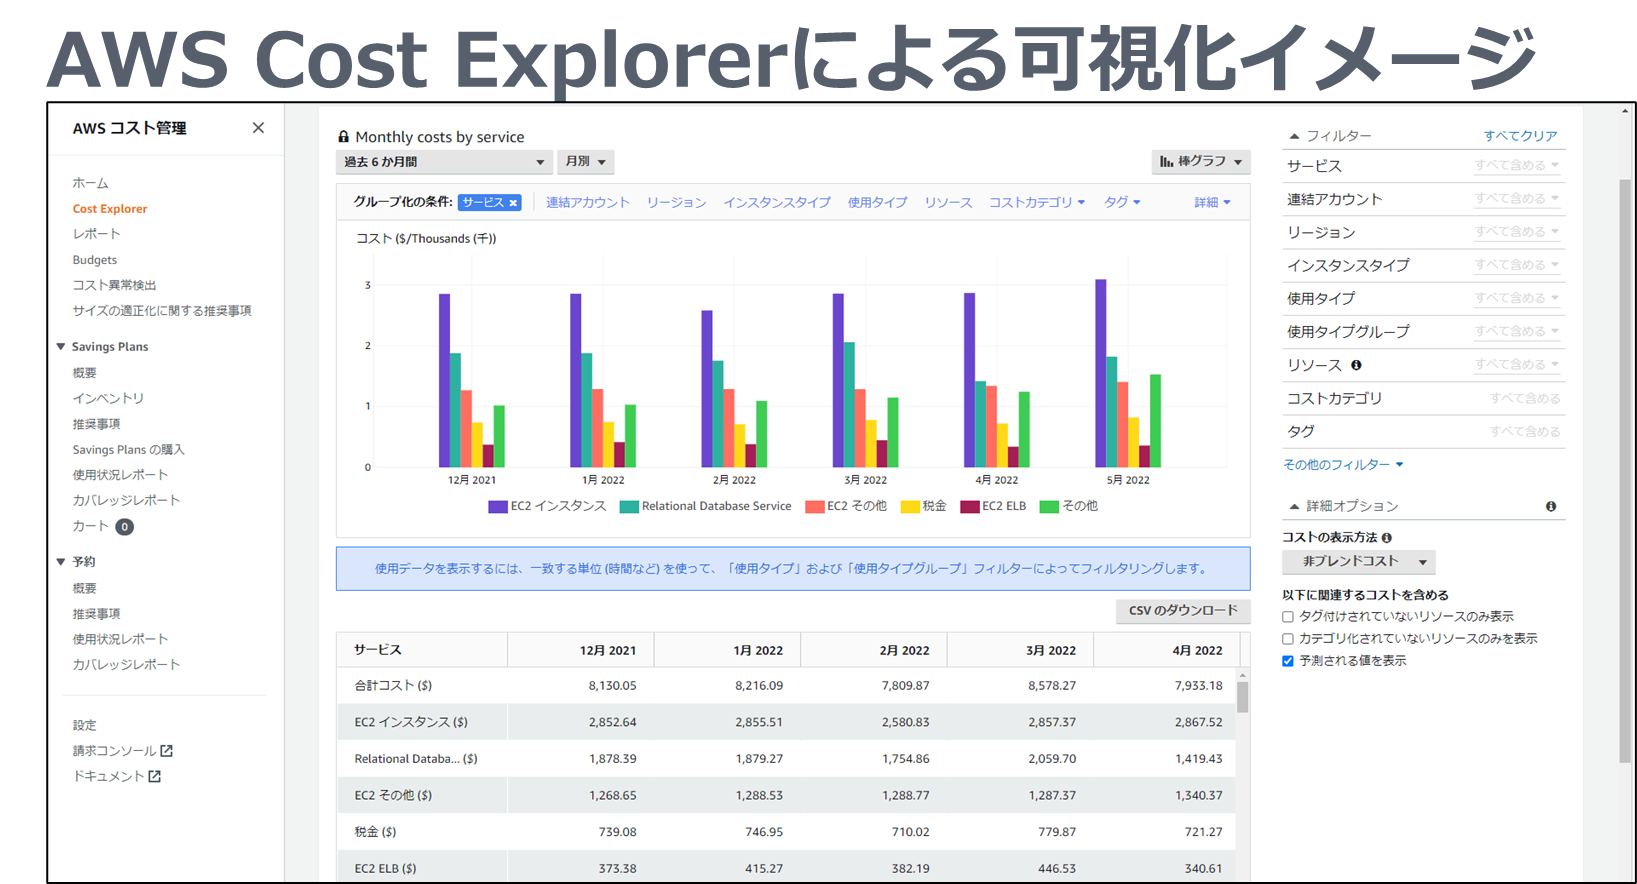Open the 過去 6 か月間 date range dropdown
This screenshot has width=1637, height=884.
(444, 162)
